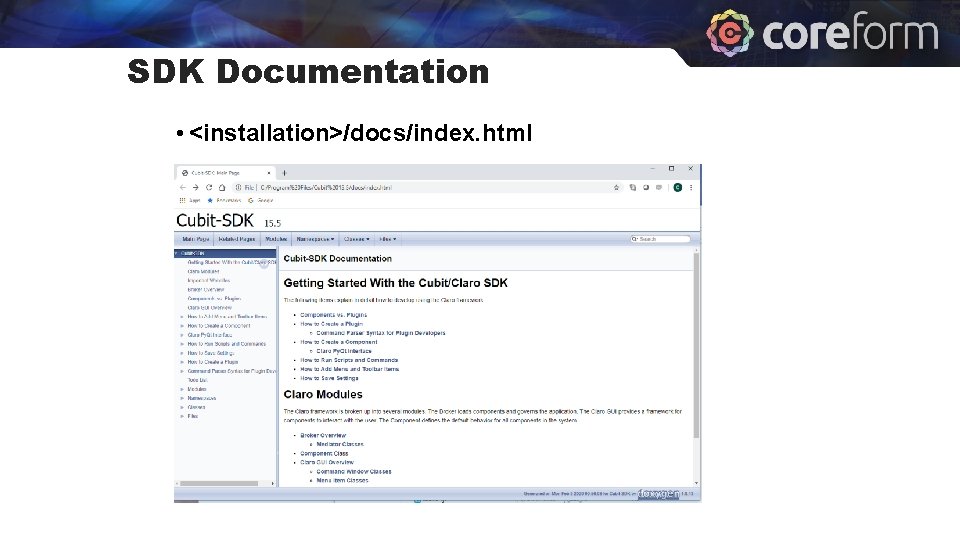Open Components vs. Plugins link in content

334,315
